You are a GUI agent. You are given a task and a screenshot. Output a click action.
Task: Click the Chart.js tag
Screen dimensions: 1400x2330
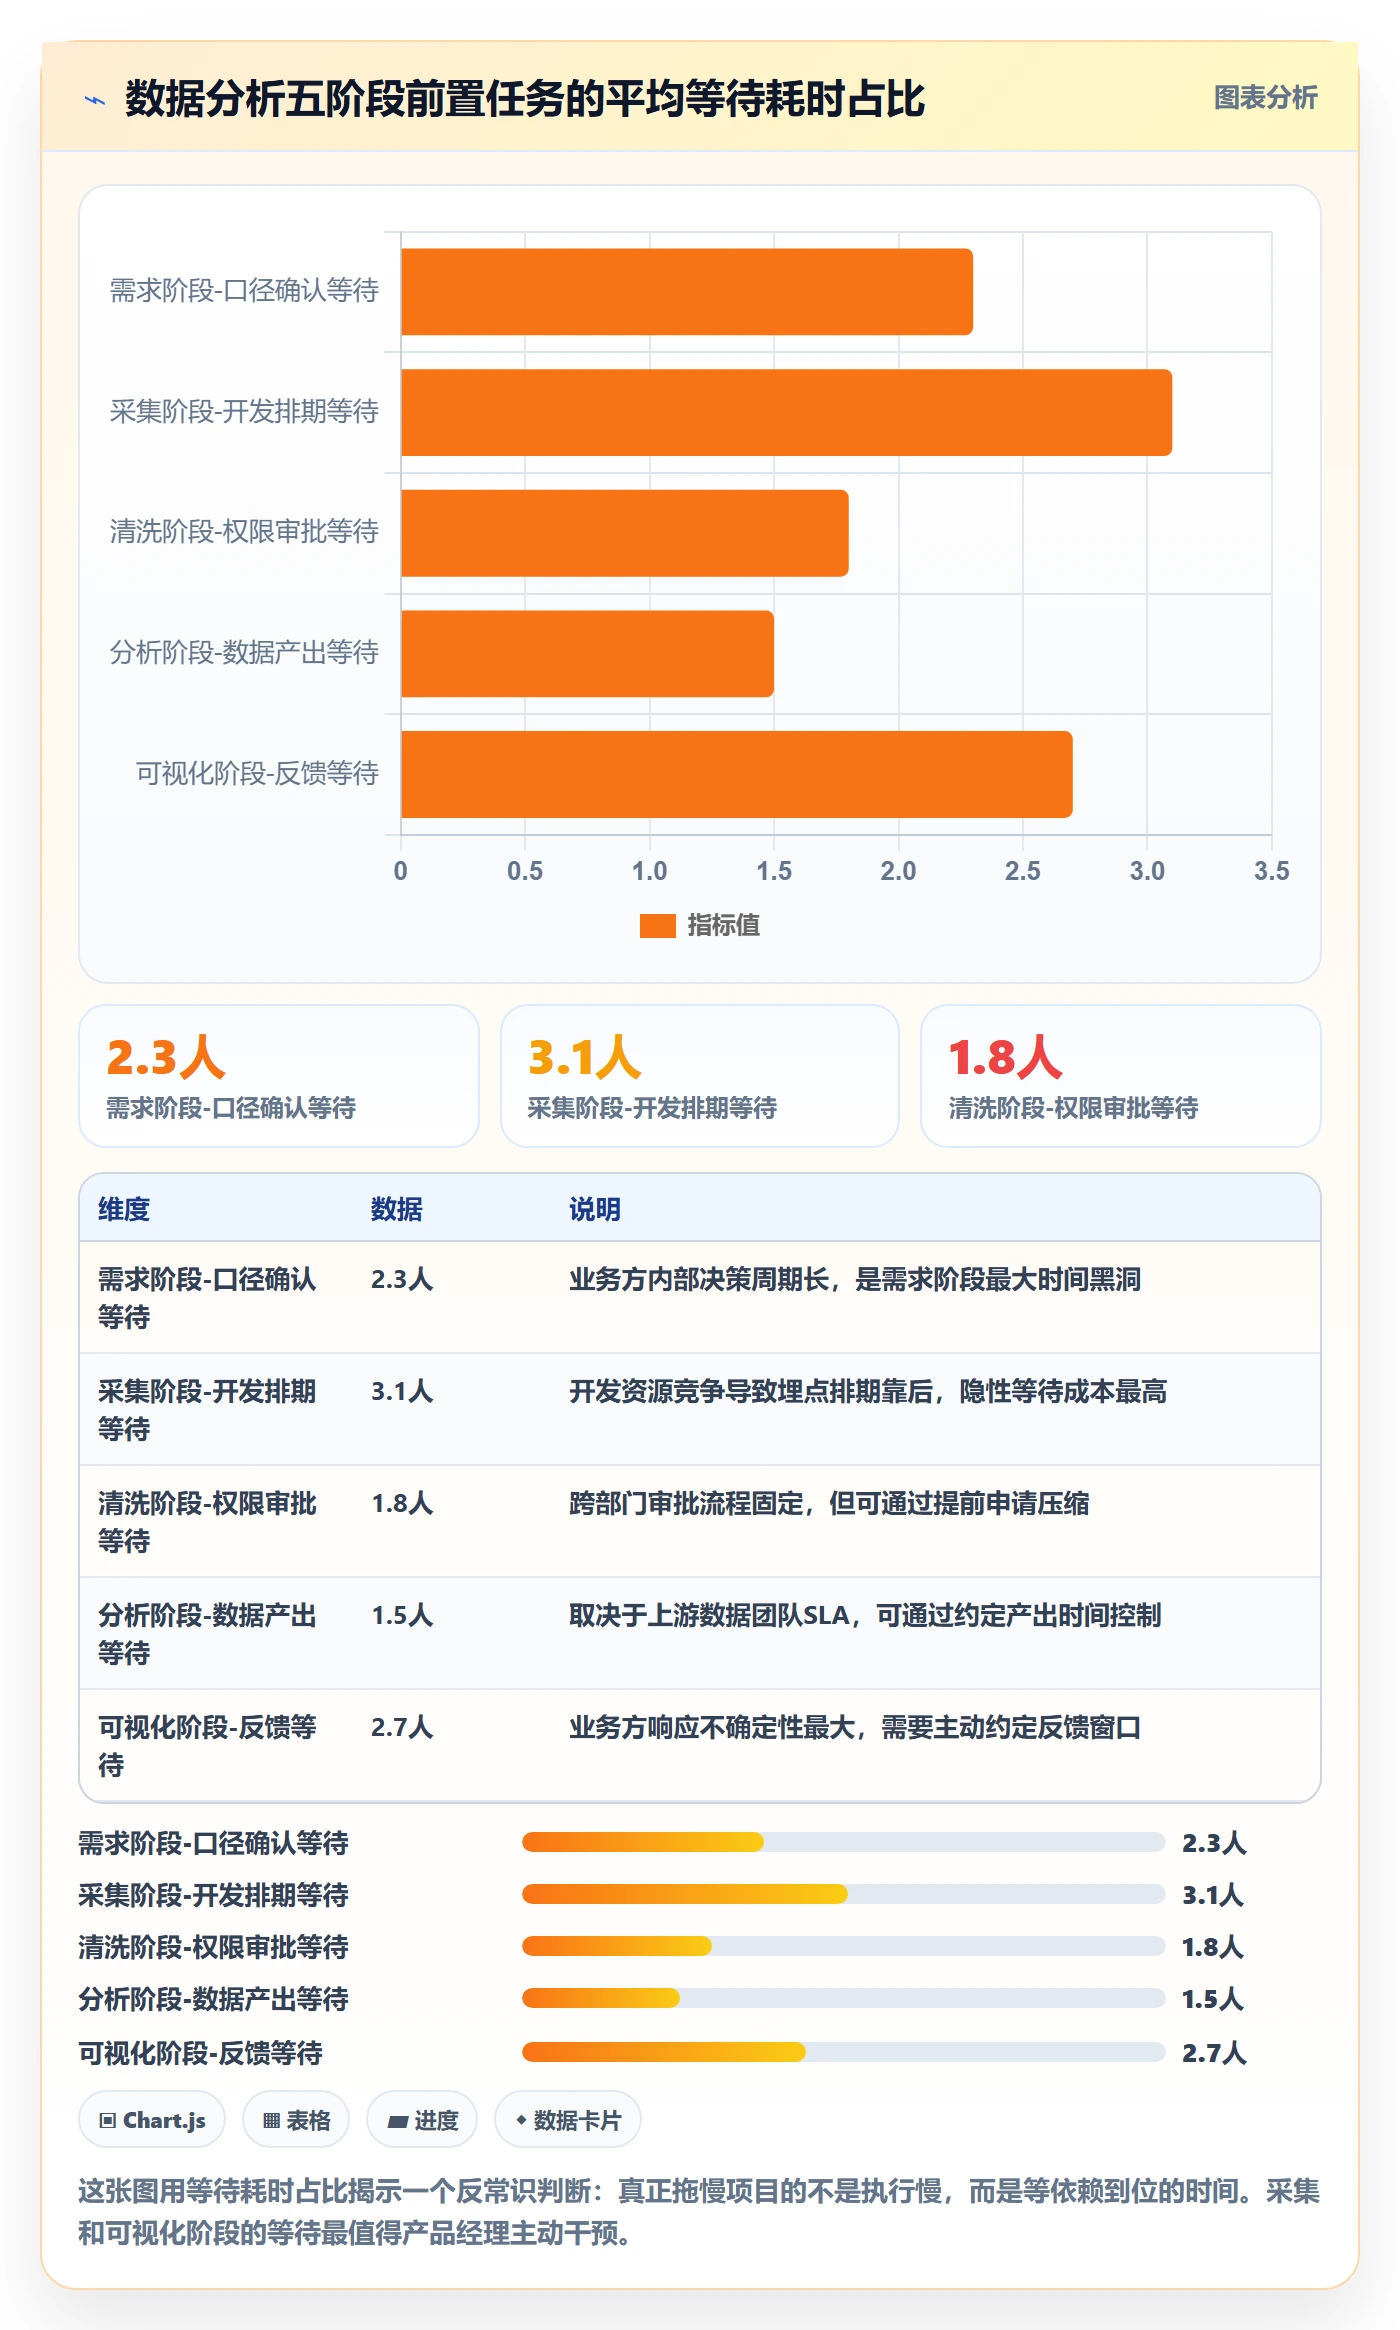[x=152, y=2120]
